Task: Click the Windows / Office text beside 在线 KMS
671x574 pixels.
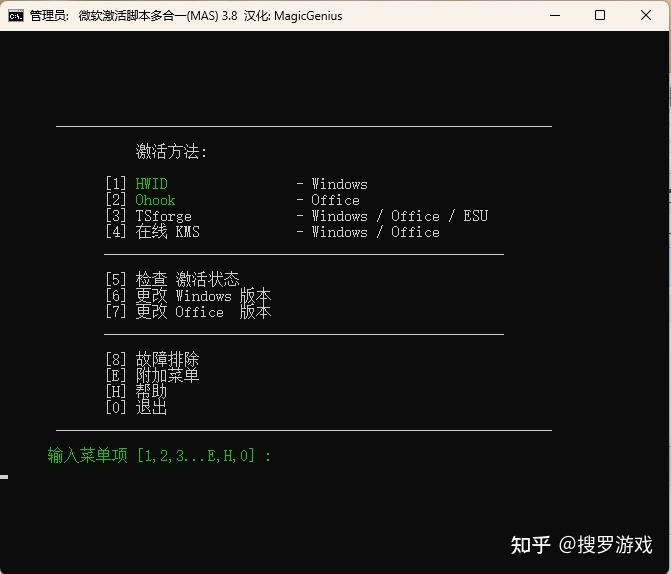Action: 375,232
